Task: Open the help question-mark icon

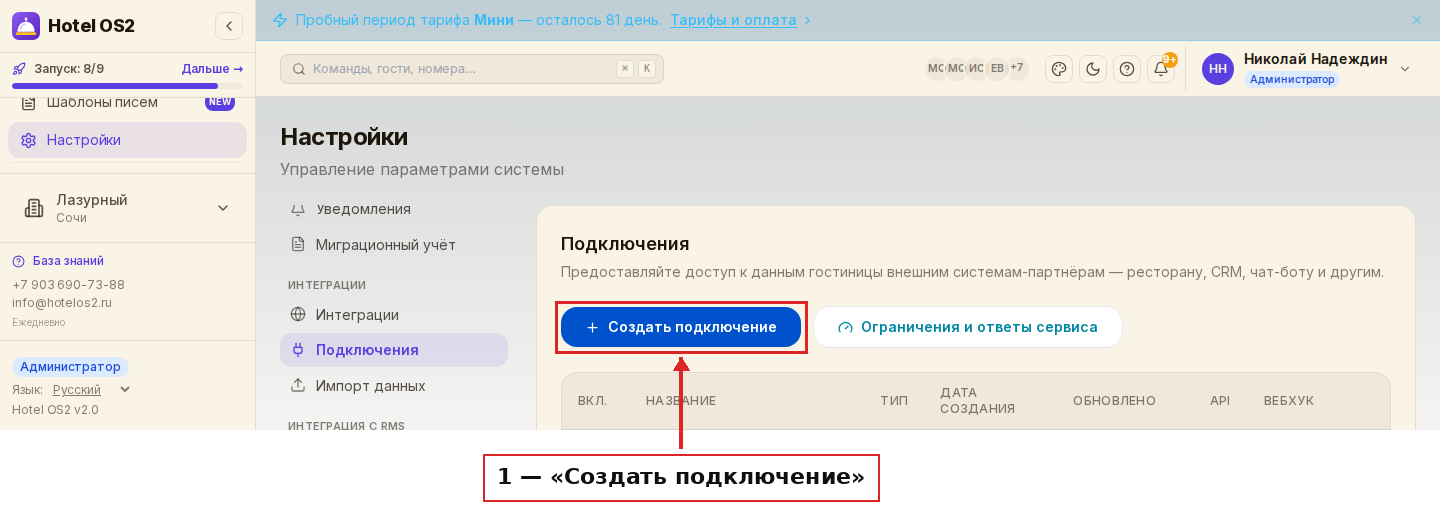Action: [x=1127, y=69]
